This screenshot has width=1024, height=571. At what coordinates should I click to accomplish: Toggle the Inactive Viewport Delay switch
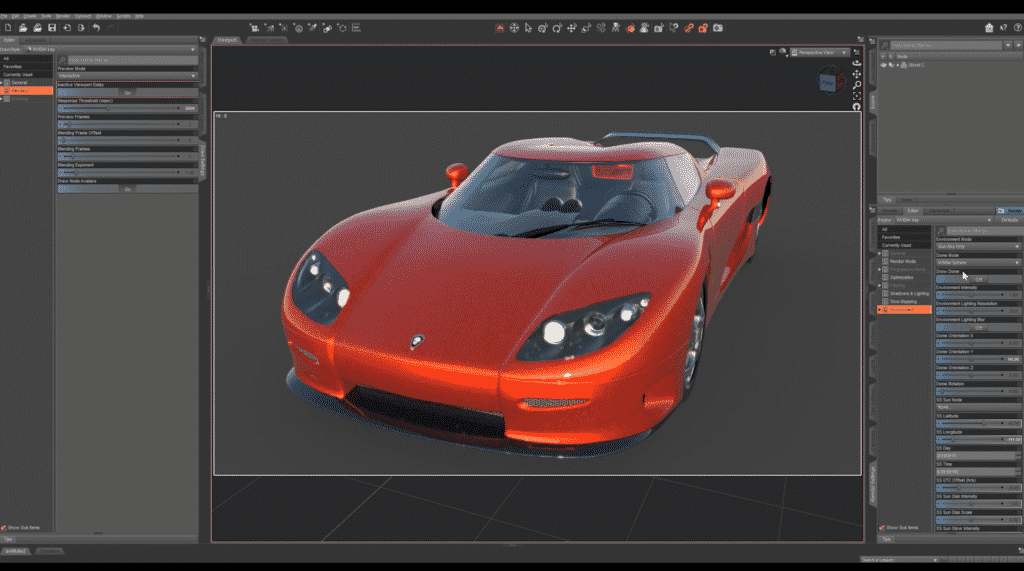pyautogui.click(x=127, y=92)
